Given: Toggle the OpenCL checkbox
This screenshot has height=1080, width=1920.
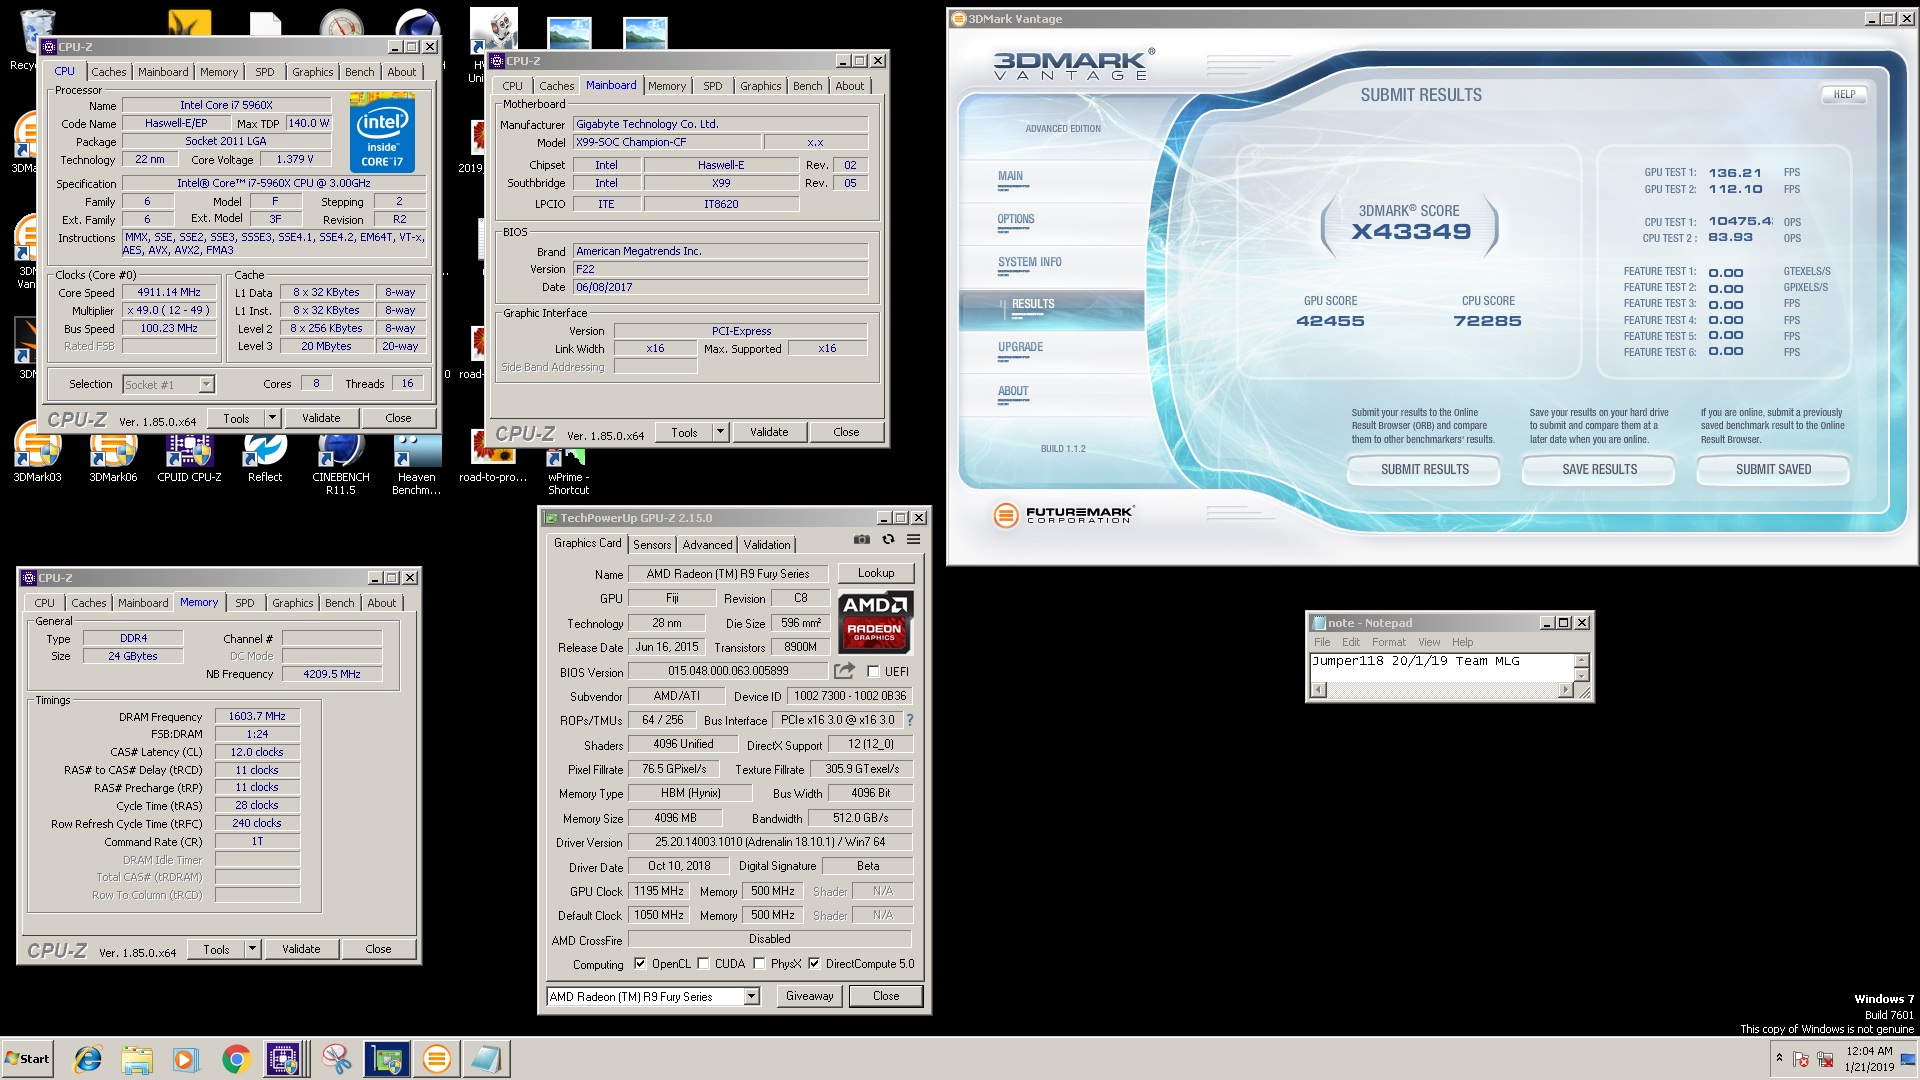Looking at the screenshot, I should (640, 964).
